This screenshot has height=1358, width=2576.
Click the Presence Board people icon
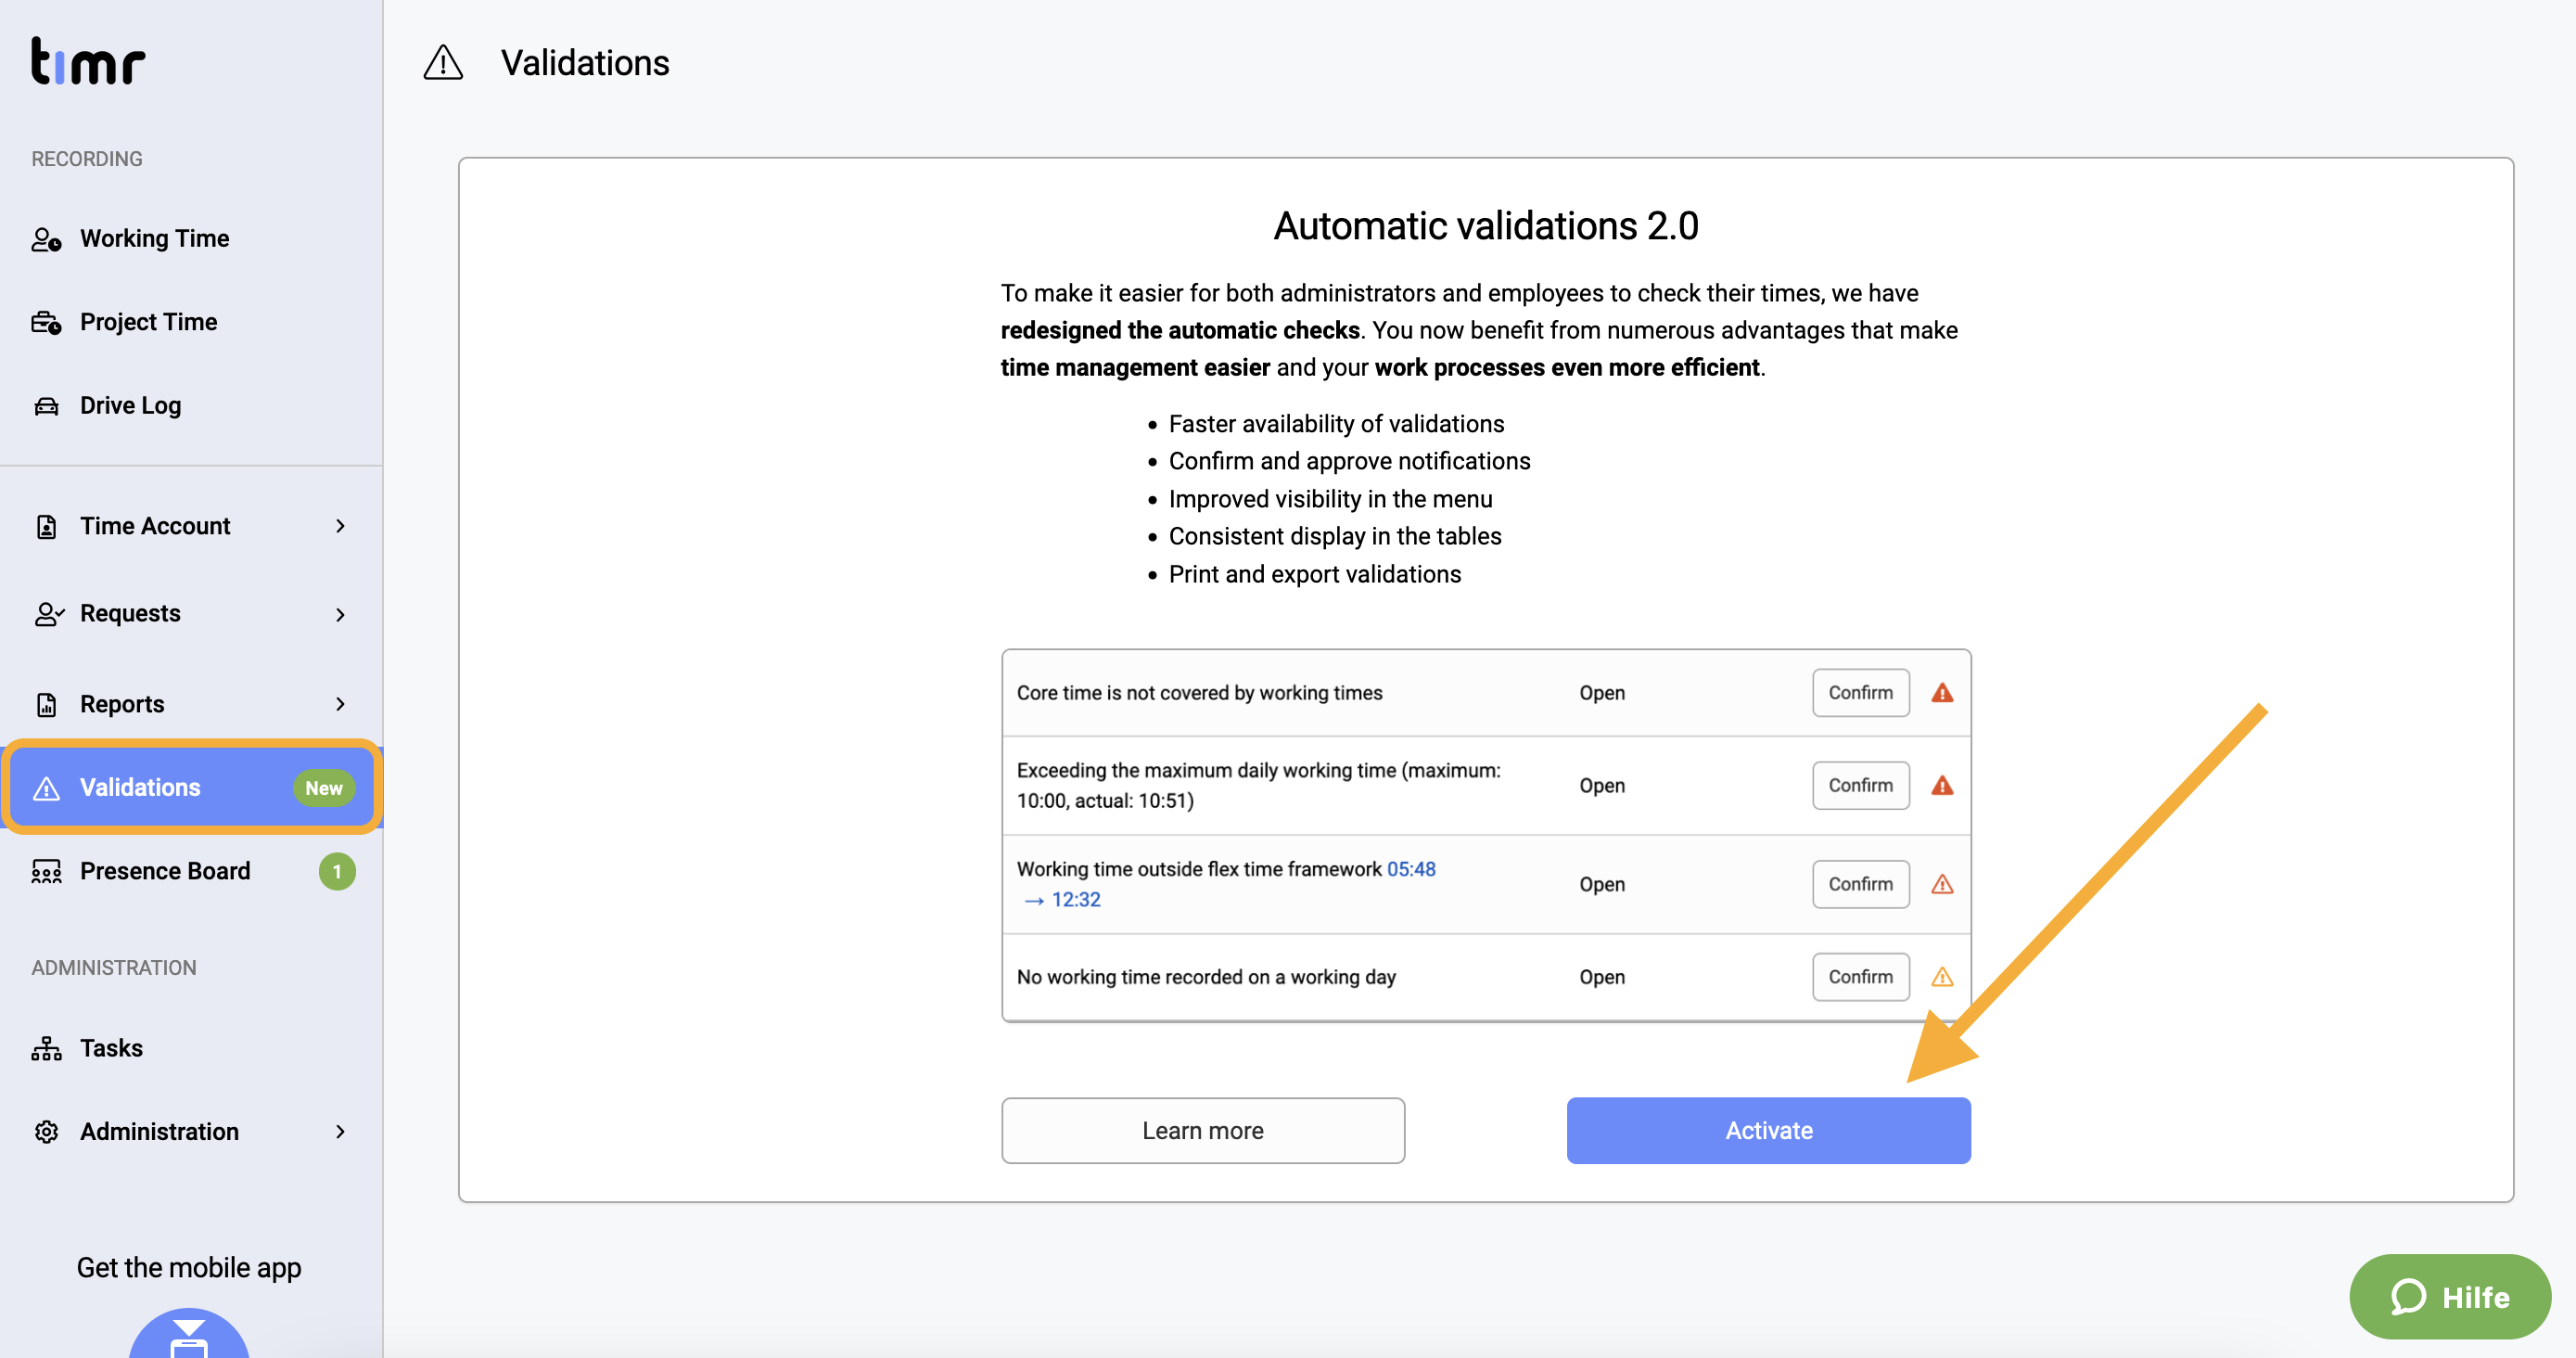click(x=46, y=872)
